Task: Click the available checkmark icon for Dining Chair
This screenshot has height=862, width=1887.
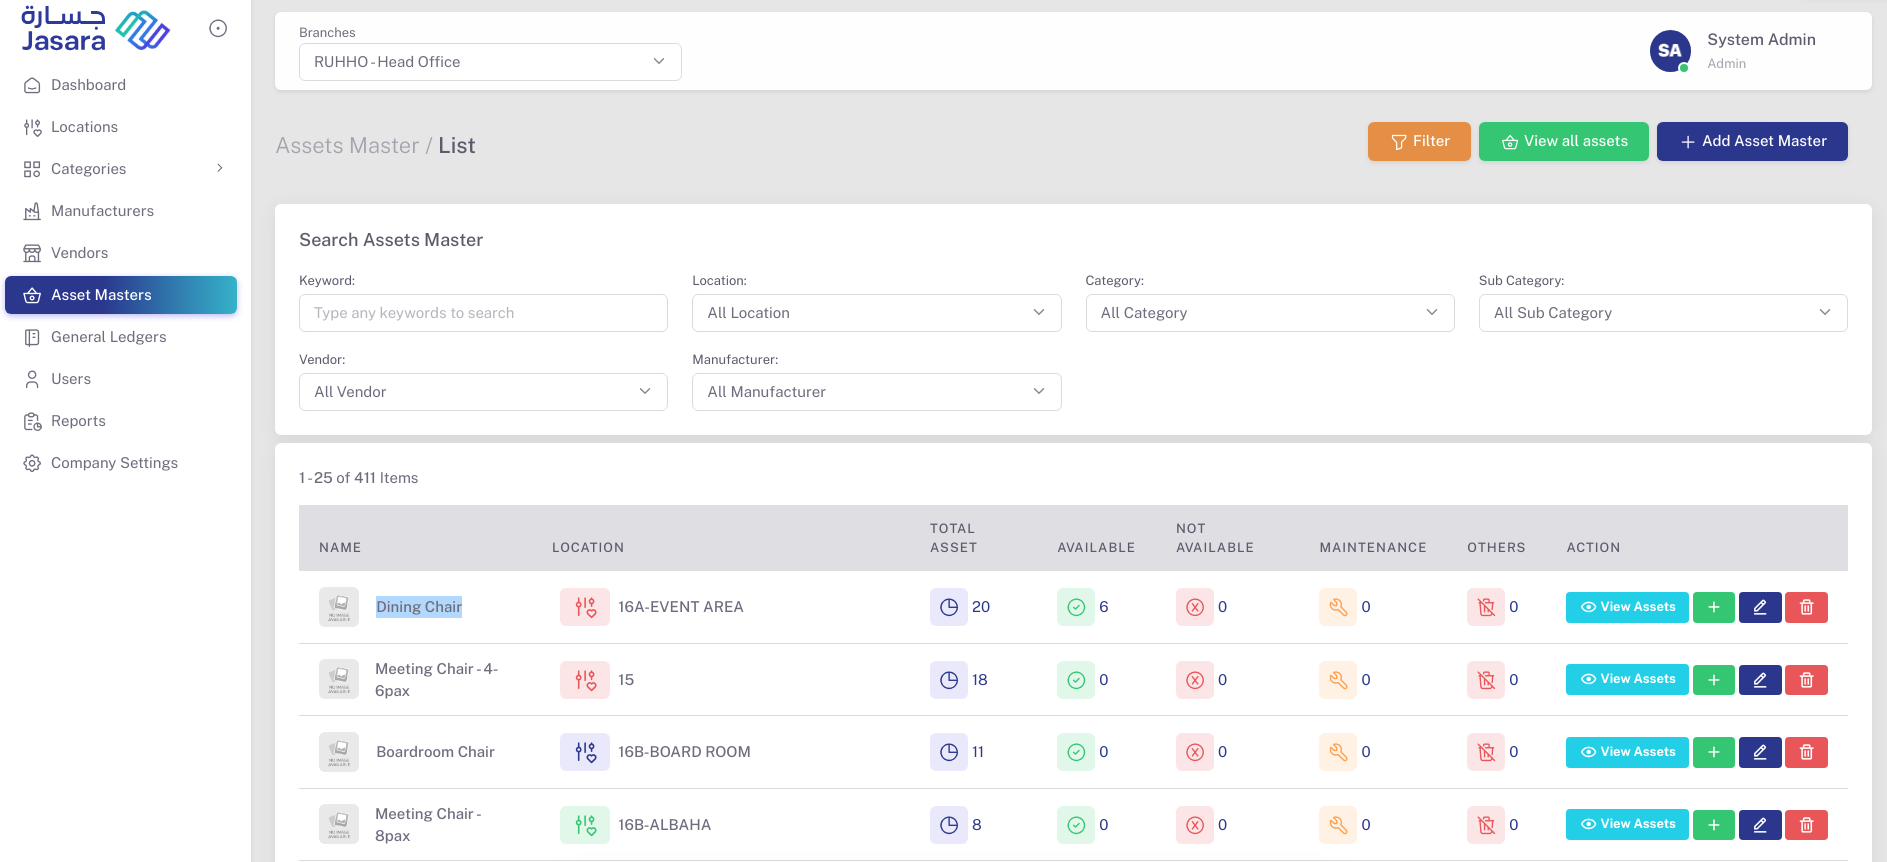Action: (1076, 607)
